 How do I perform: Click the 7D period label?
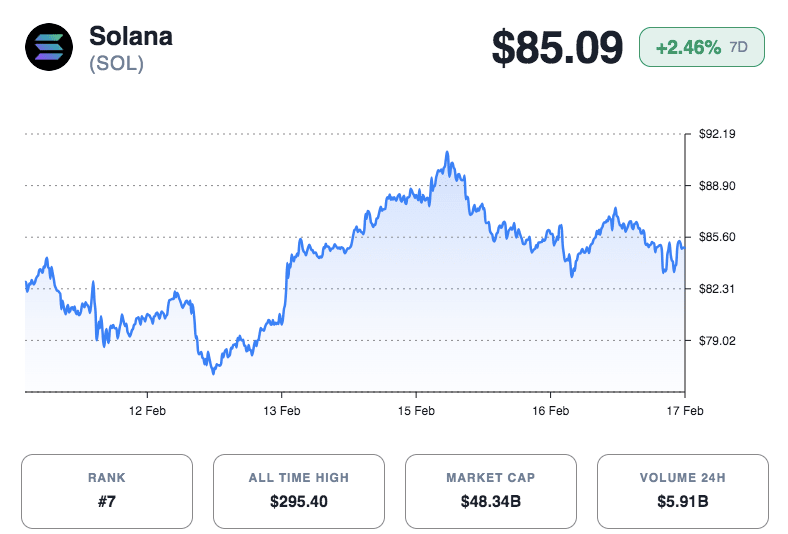(741, 47)
